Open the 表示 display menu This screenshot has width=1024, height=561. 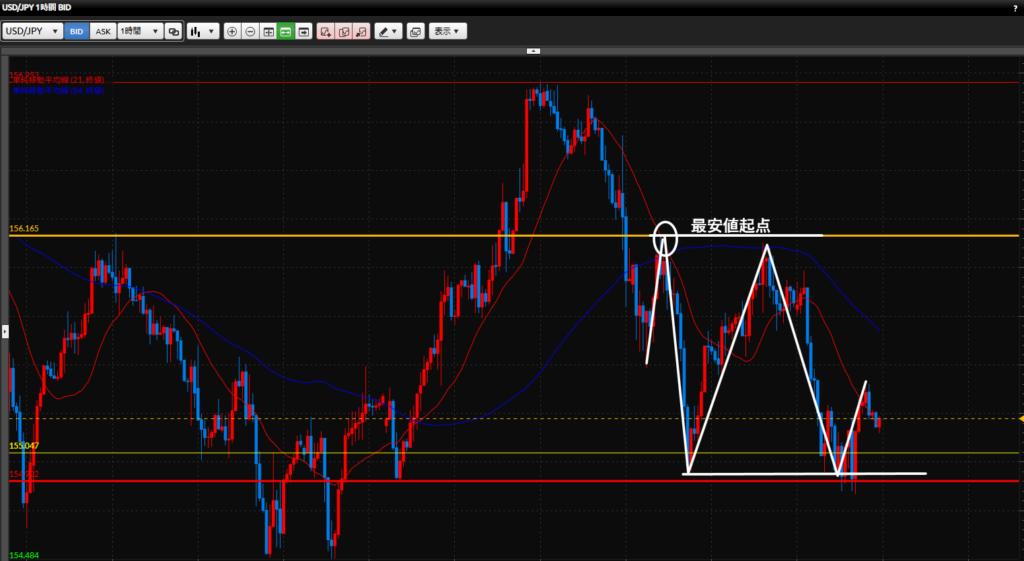click(447, 31)
